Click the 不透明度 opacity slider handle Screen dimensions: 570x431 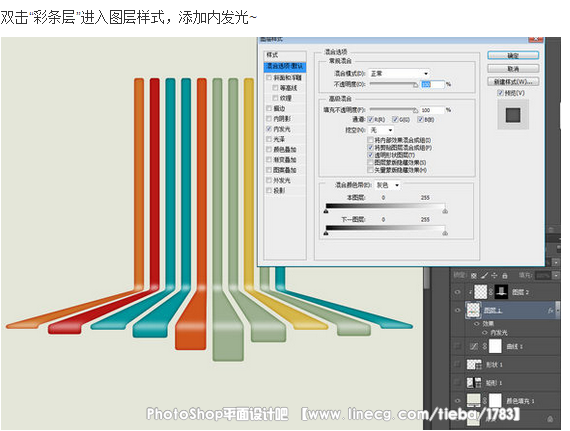pyautogui.click(x=416, y=85)
